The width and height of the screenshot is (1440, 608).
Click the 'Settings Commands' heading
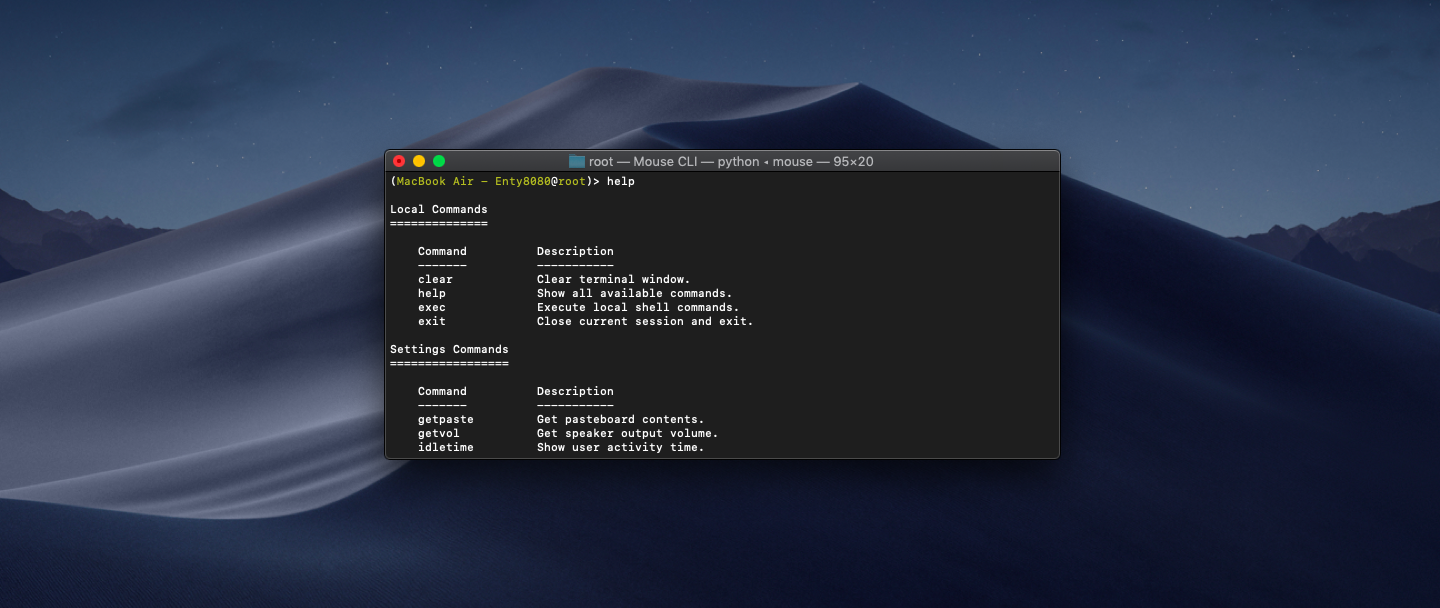click(449, 349)
